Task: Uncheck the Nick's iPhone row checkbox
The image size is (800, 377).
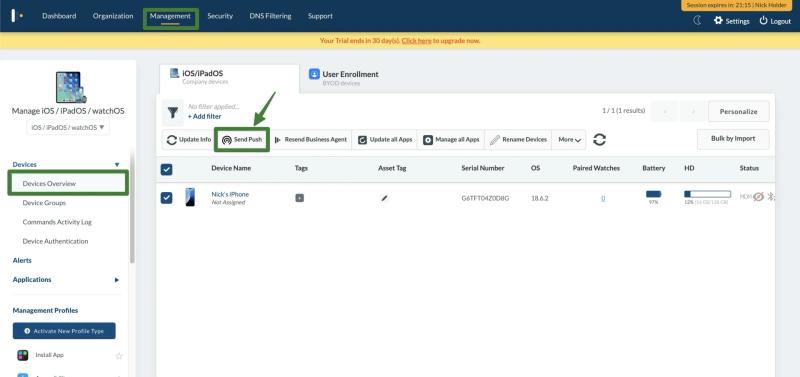Action: point(166,197)
